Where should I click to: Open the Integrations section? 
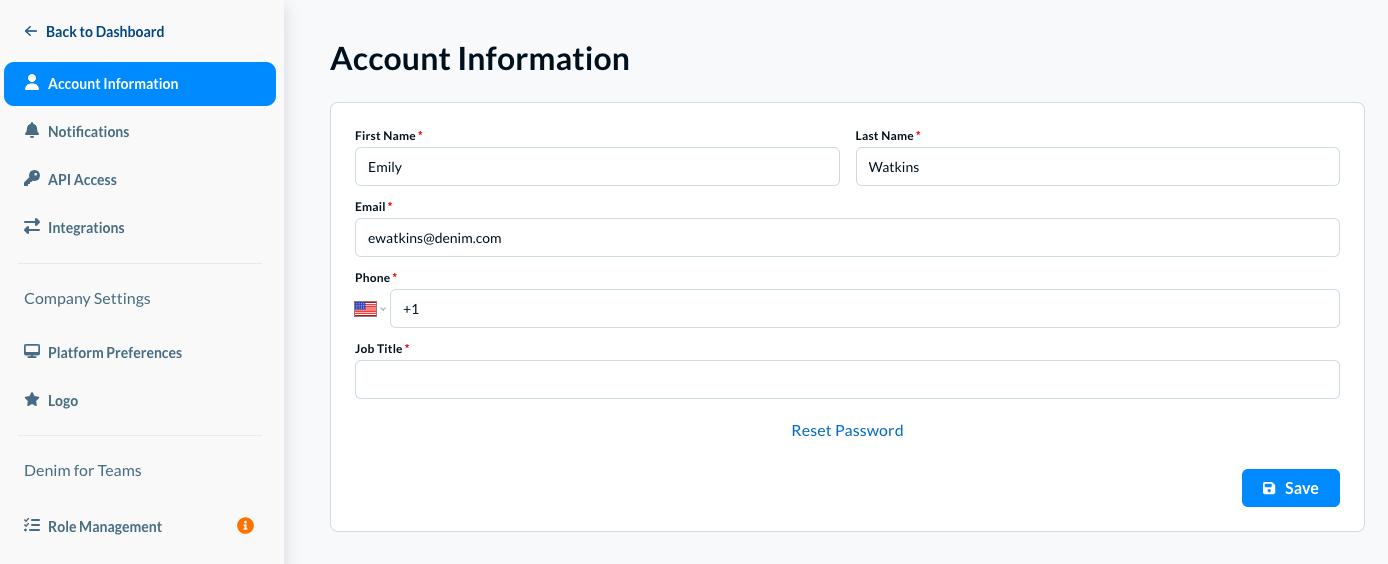[86, 228]
